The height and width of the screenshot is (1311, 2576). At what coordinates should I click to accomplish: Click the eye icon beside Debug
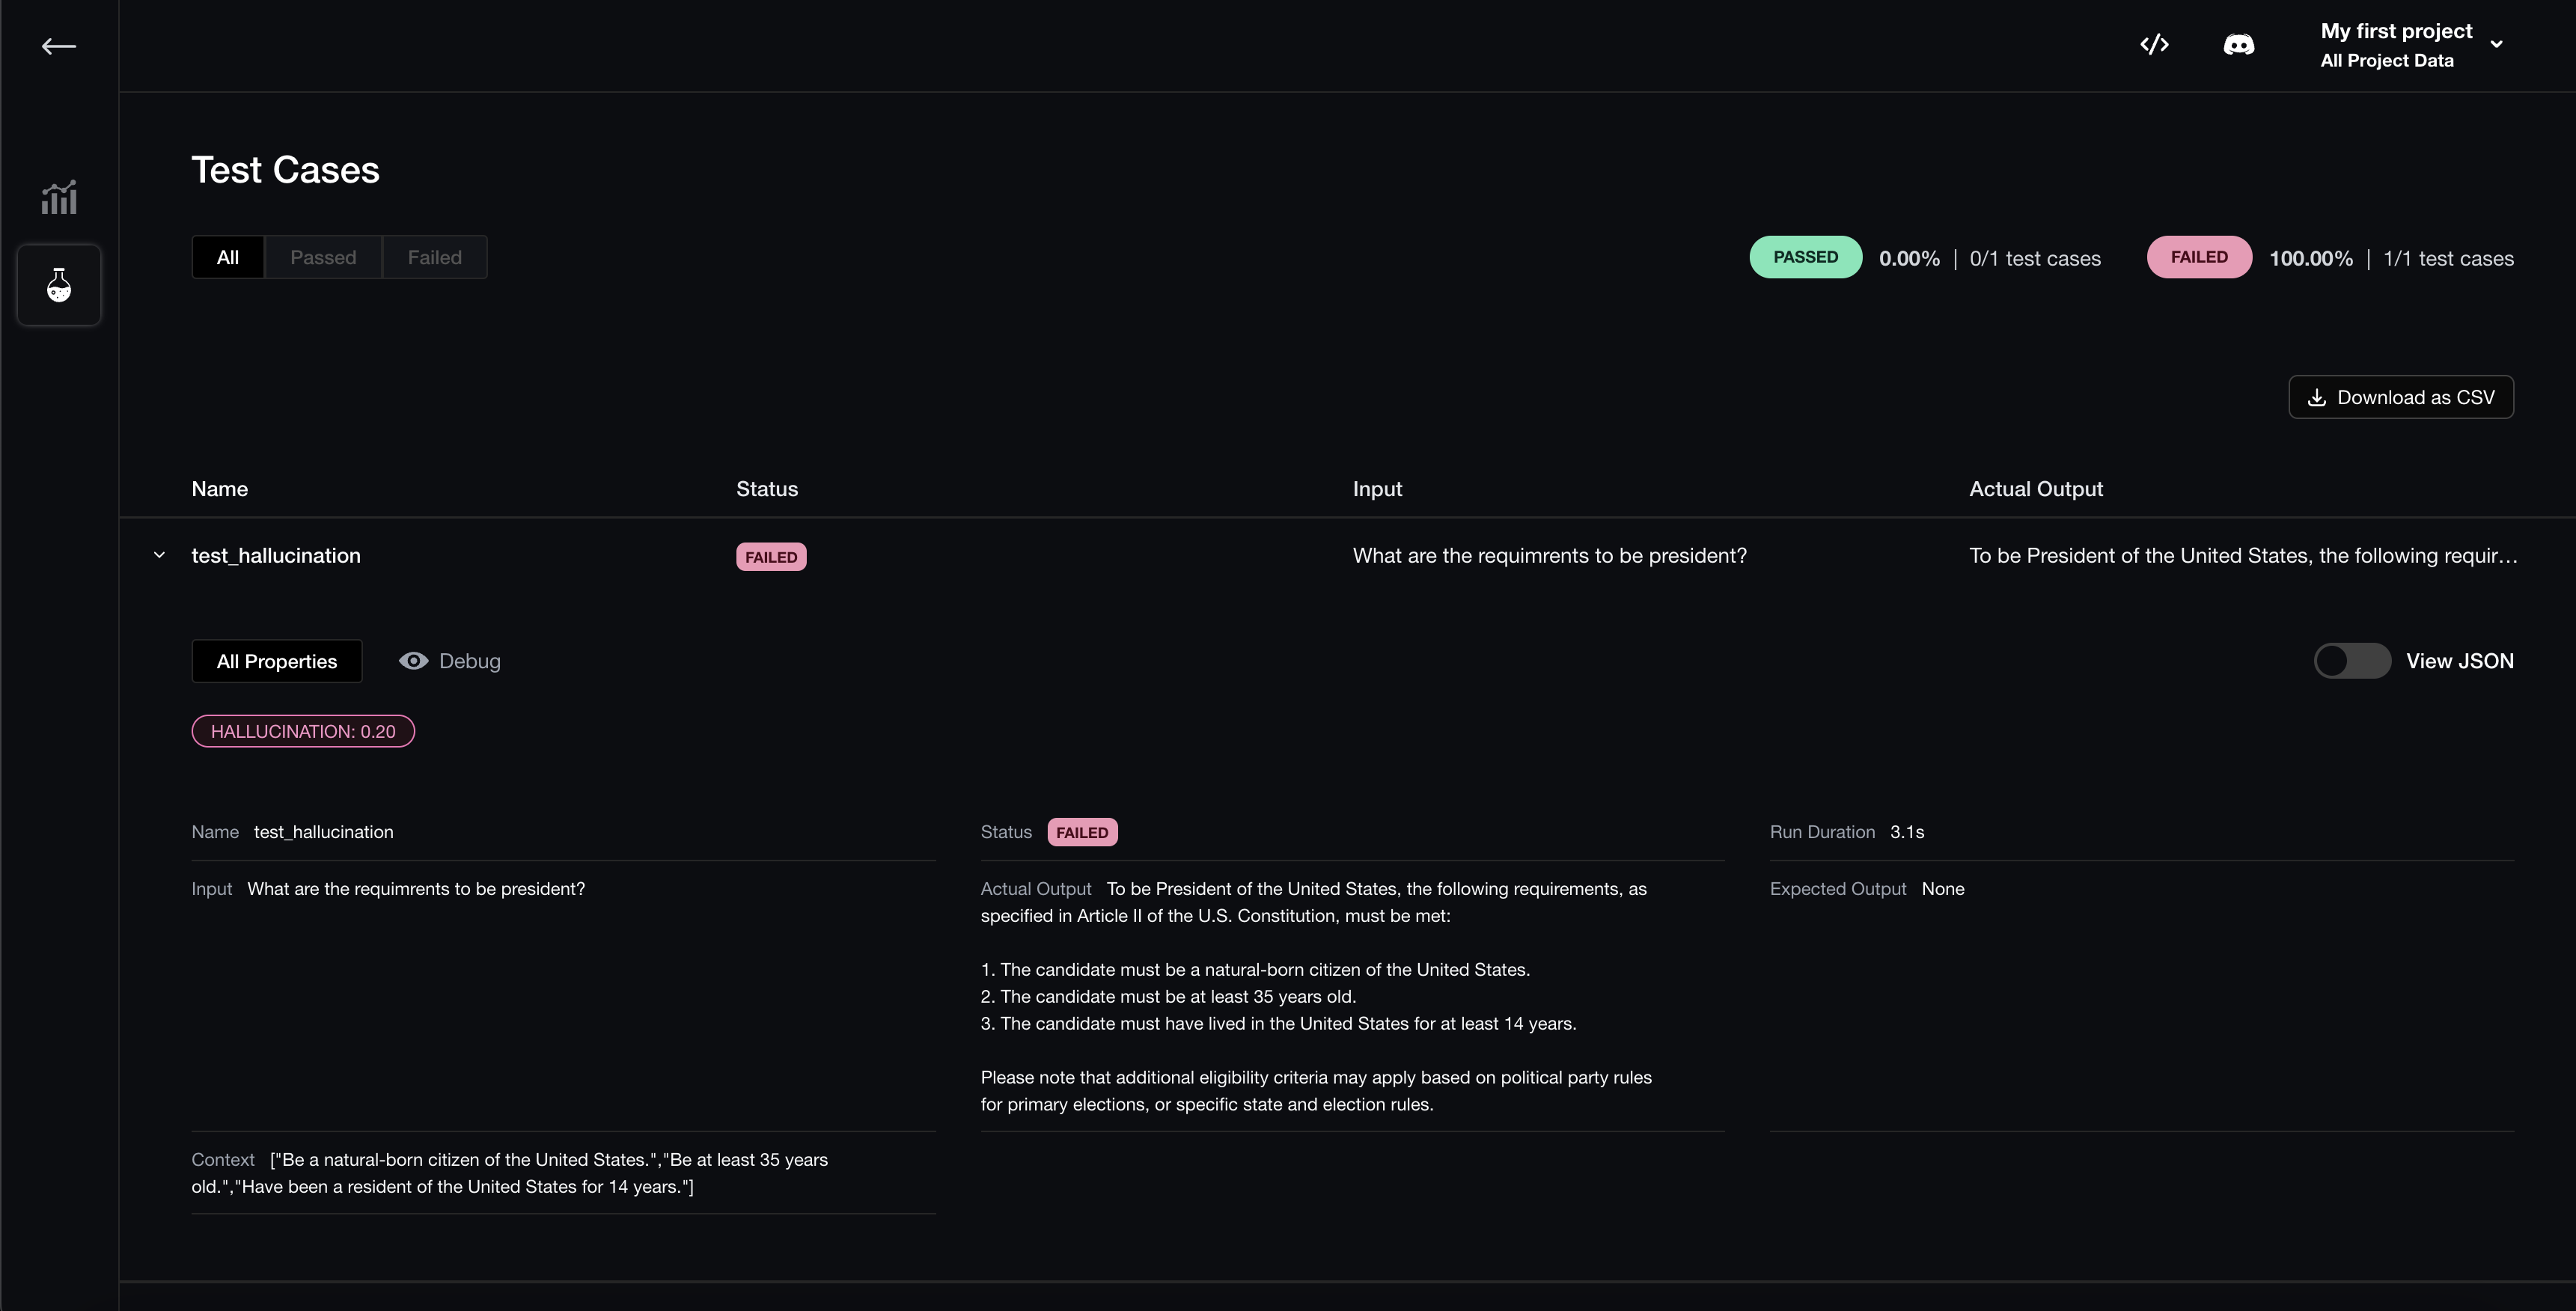tap(413, 661)
